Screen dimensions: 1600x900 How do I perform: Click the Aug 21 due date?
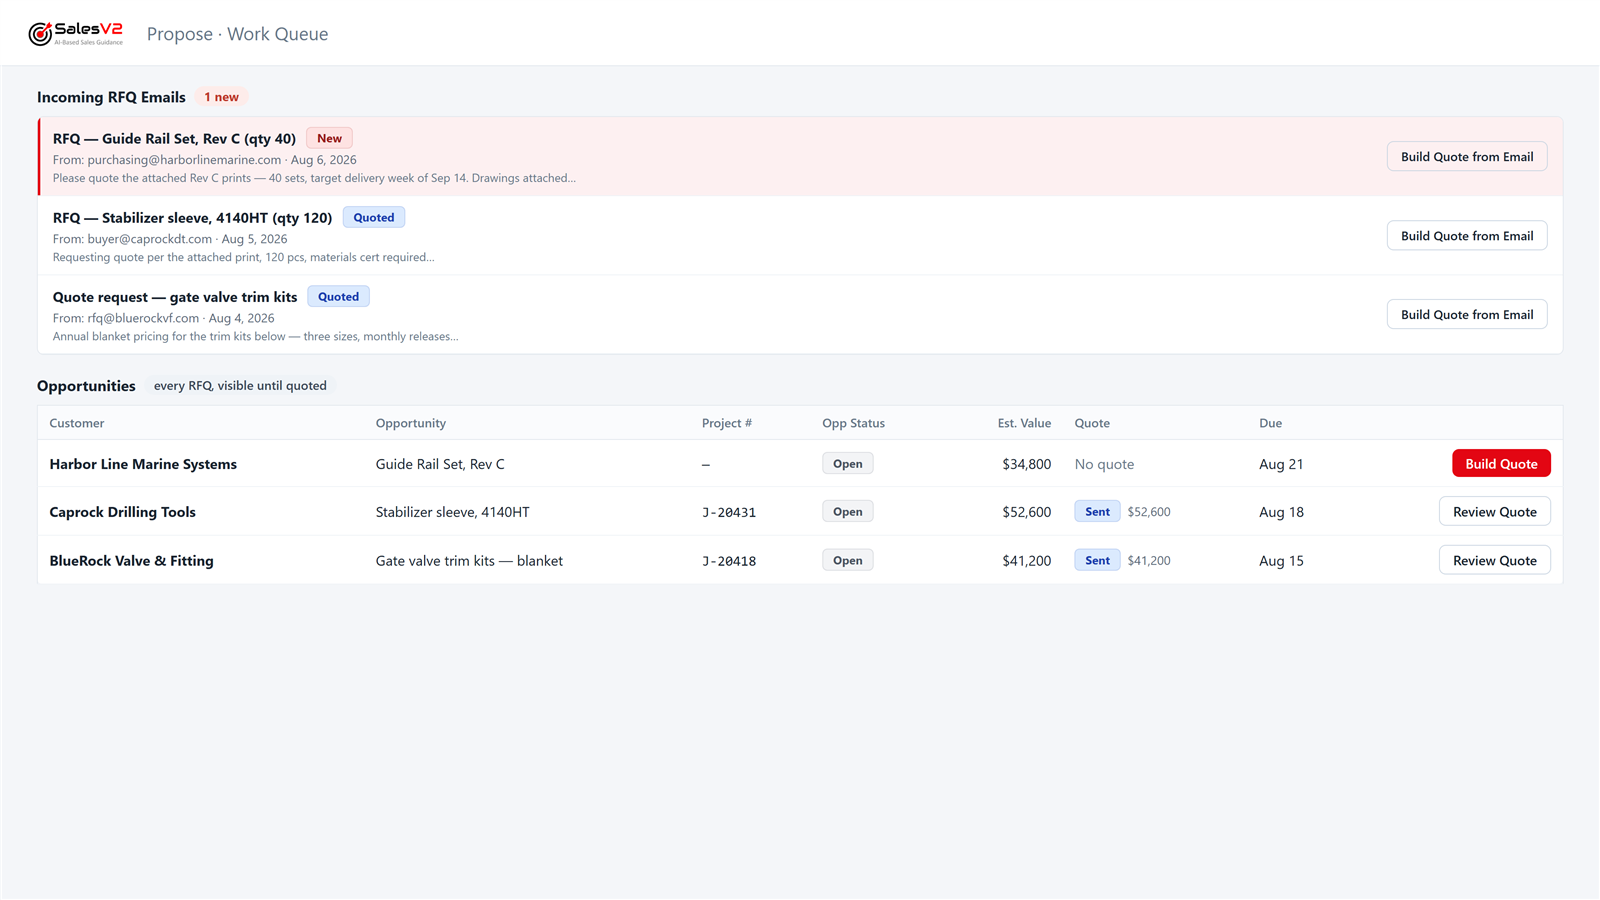(1281, 464)
